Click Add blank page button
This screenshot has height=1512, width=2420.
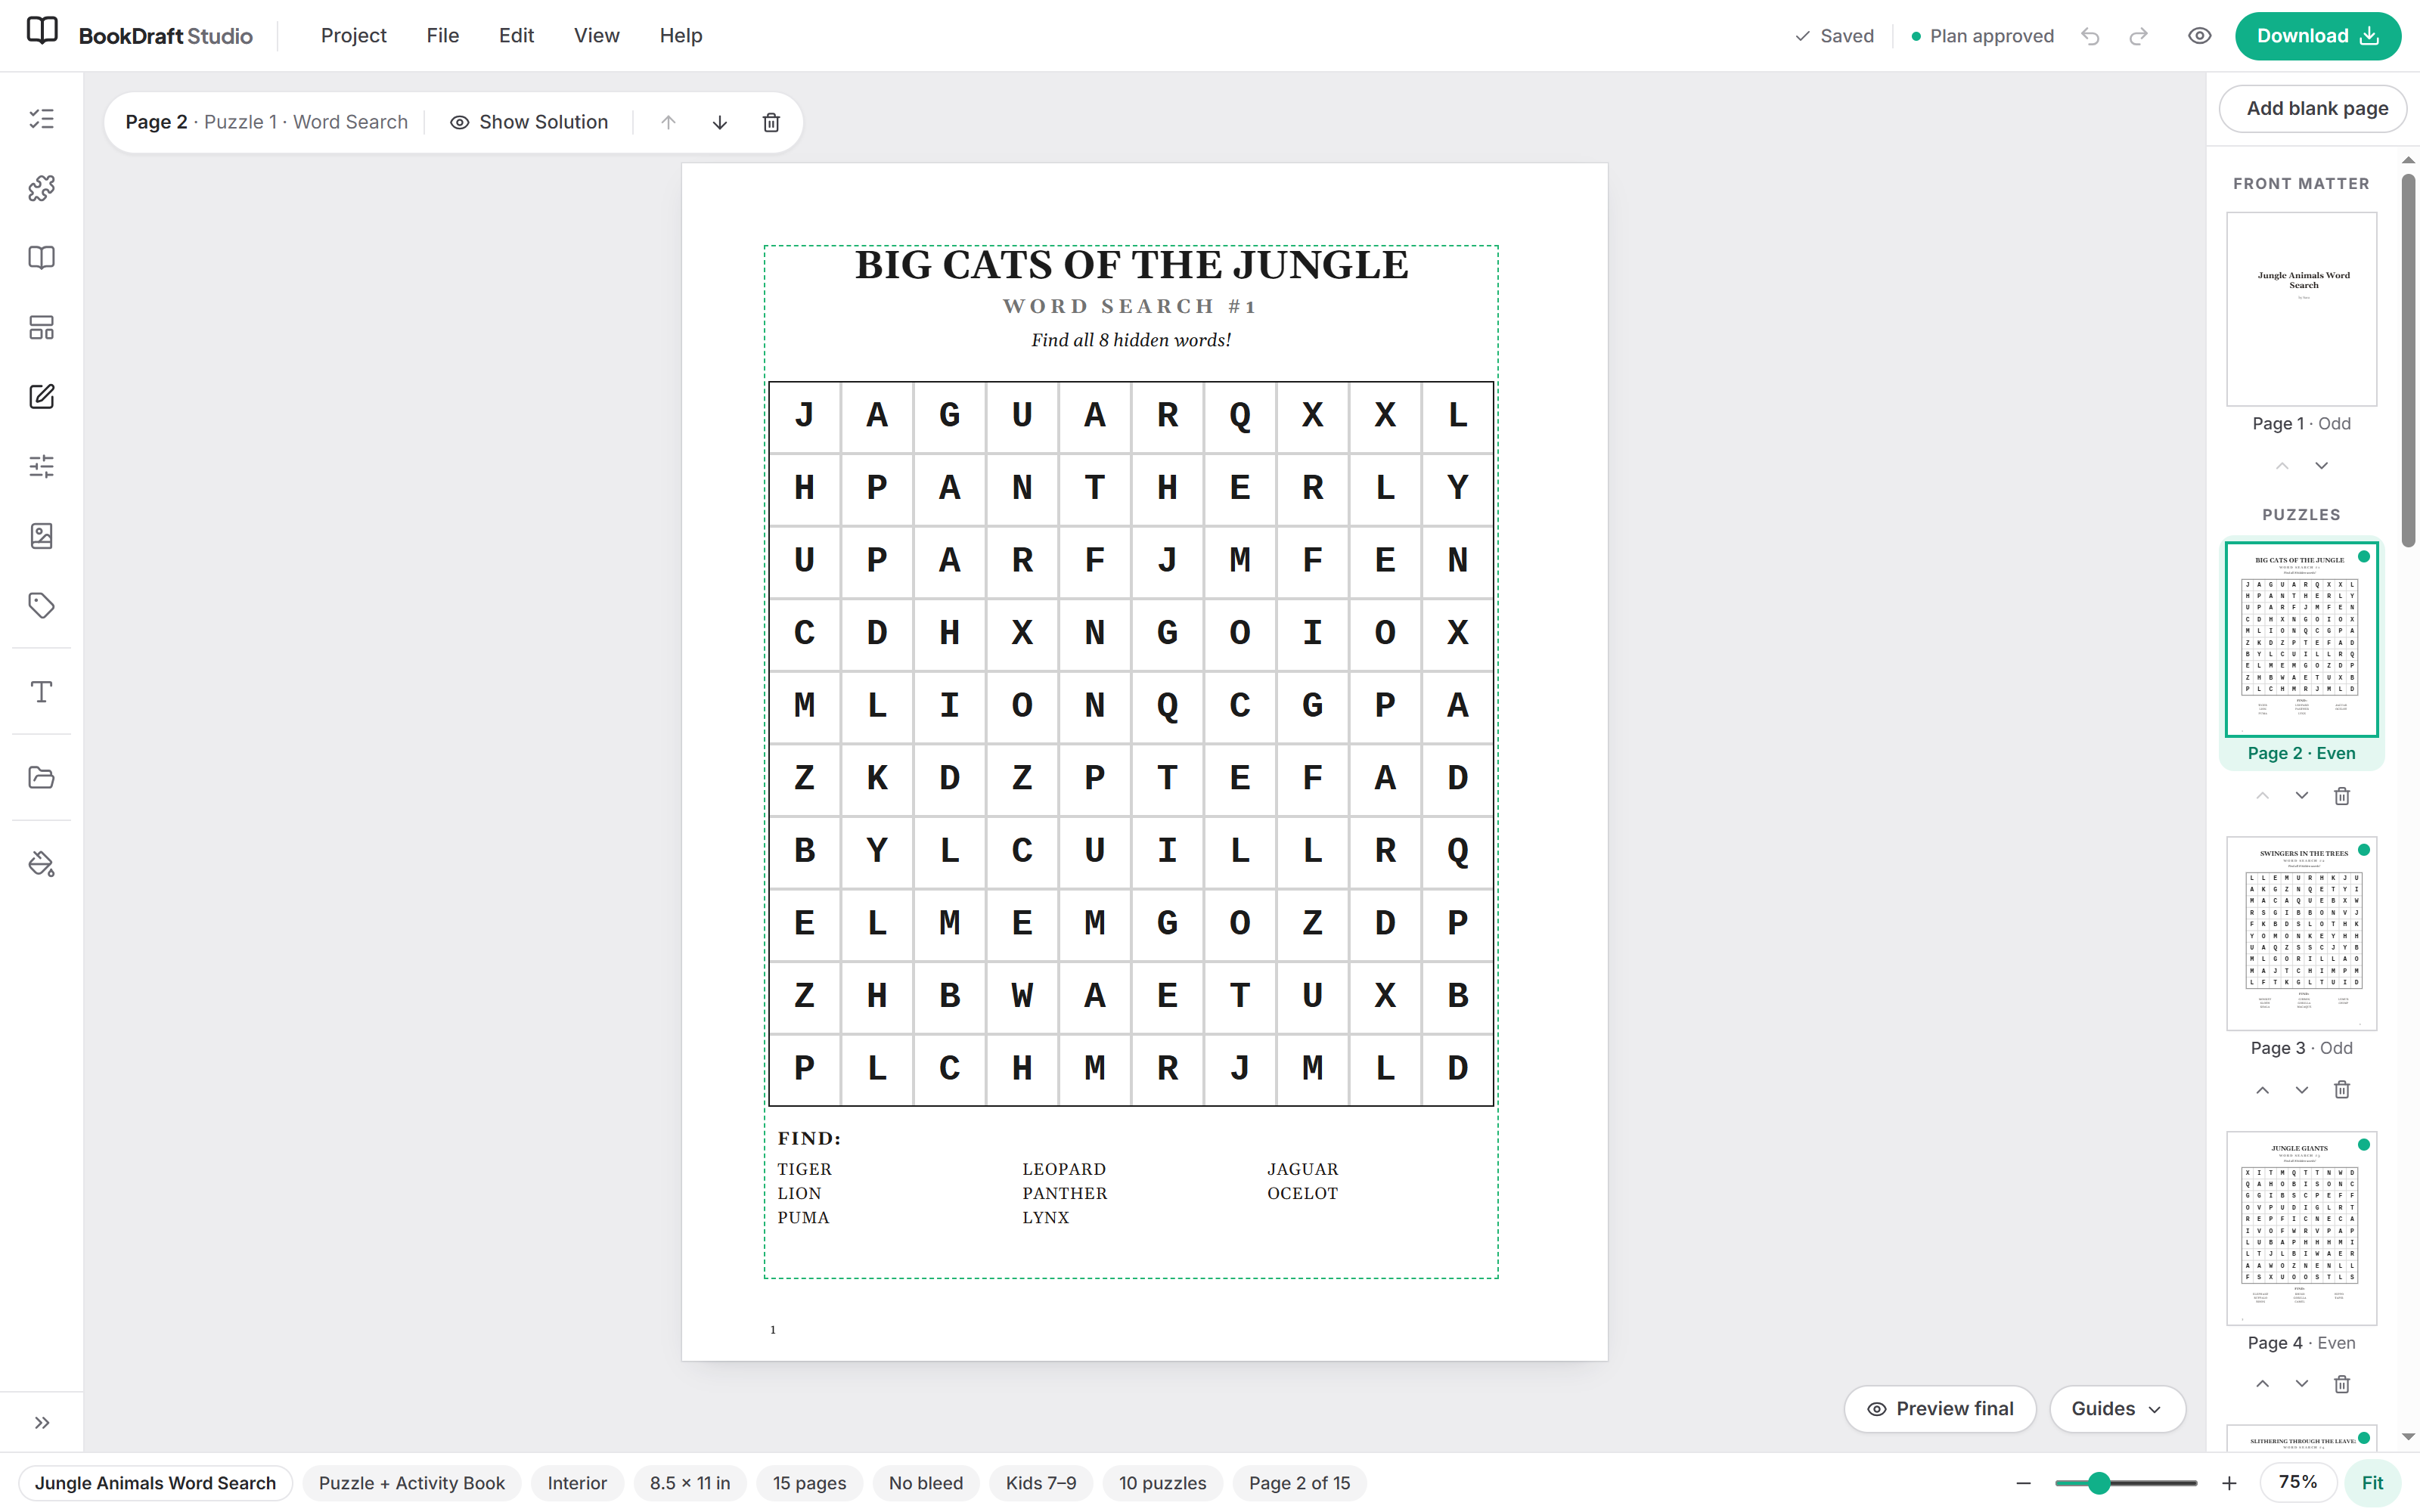tap(2313, 108)
